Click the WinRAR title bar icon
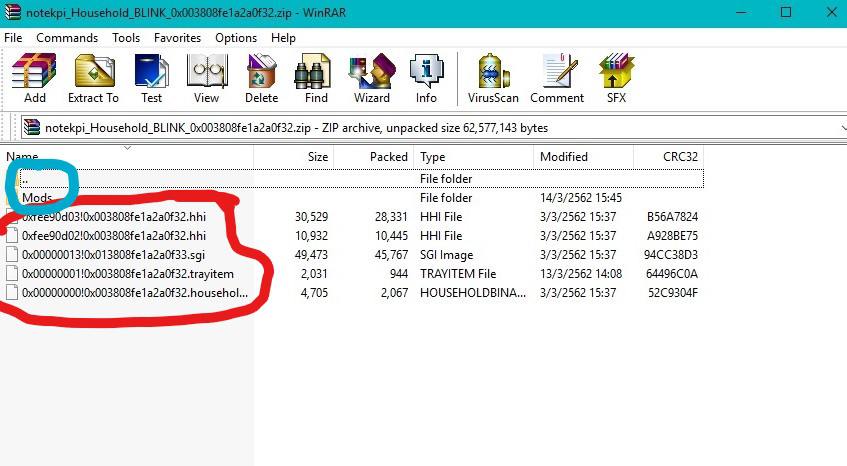Image resolution: width=847 pixels, height=466 pixels. click(x=12, y=12)
